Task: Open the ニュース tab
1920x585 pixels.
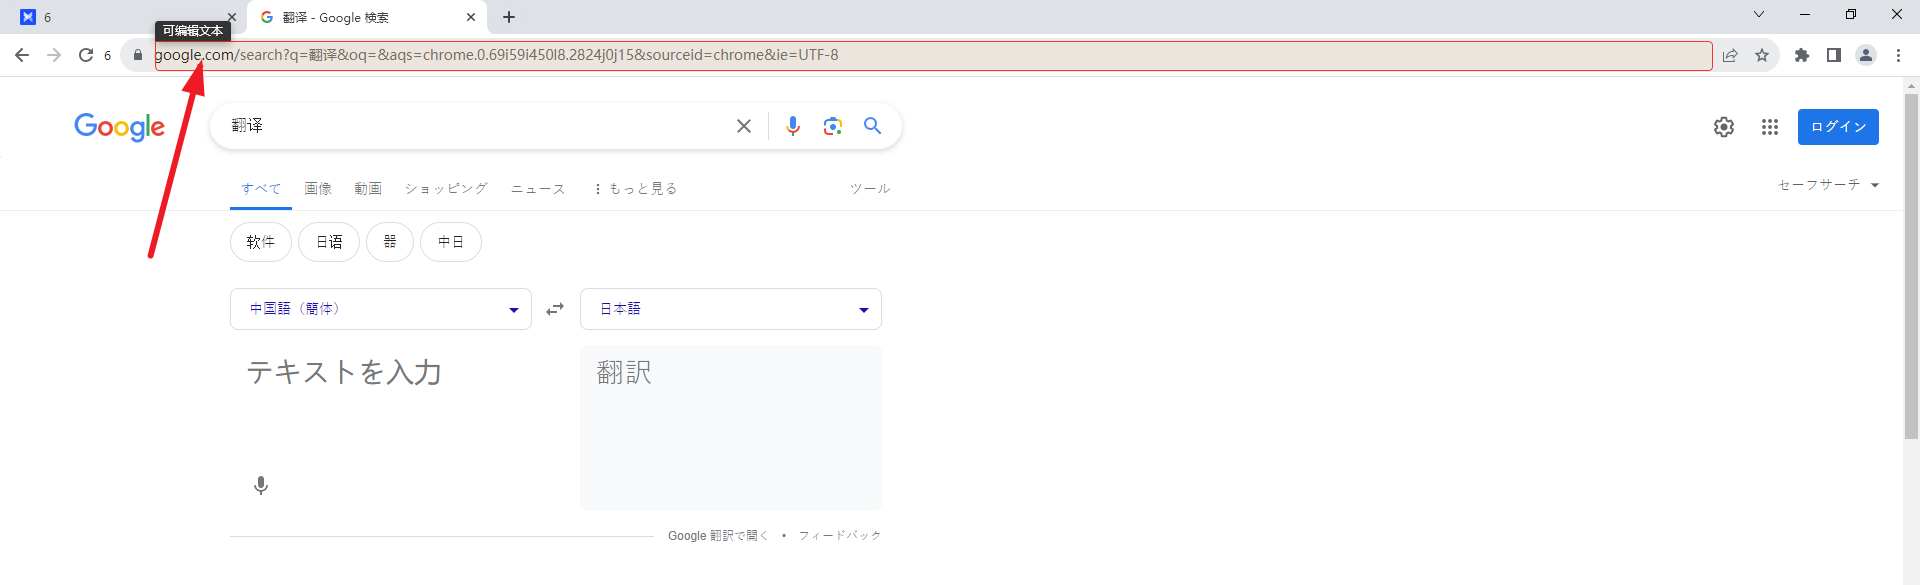Action: (x=538, y=188)
